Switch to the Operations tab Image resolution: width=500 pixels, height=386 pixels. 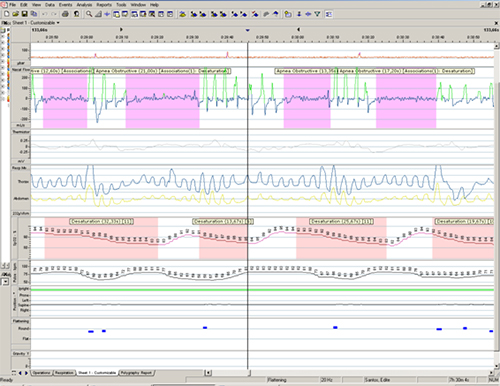tap(42, 373)
